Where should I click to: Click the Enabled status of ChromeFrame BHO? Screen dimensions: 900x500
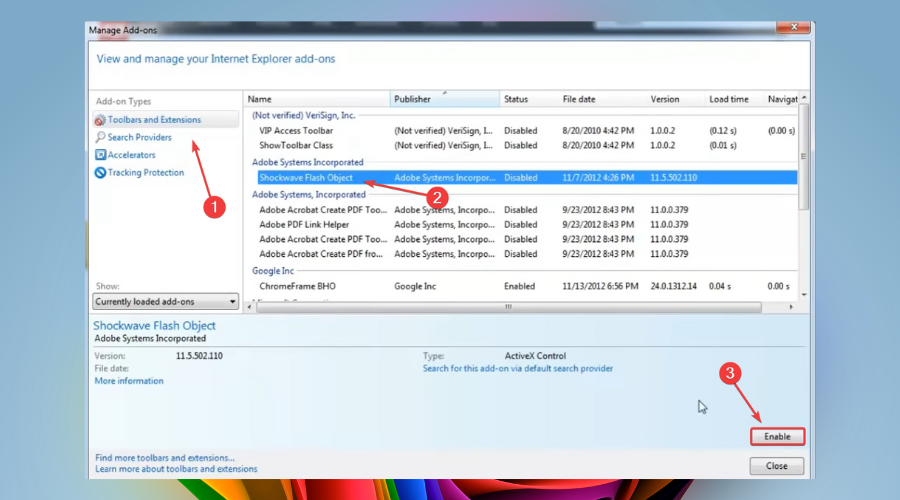(519, 286)
